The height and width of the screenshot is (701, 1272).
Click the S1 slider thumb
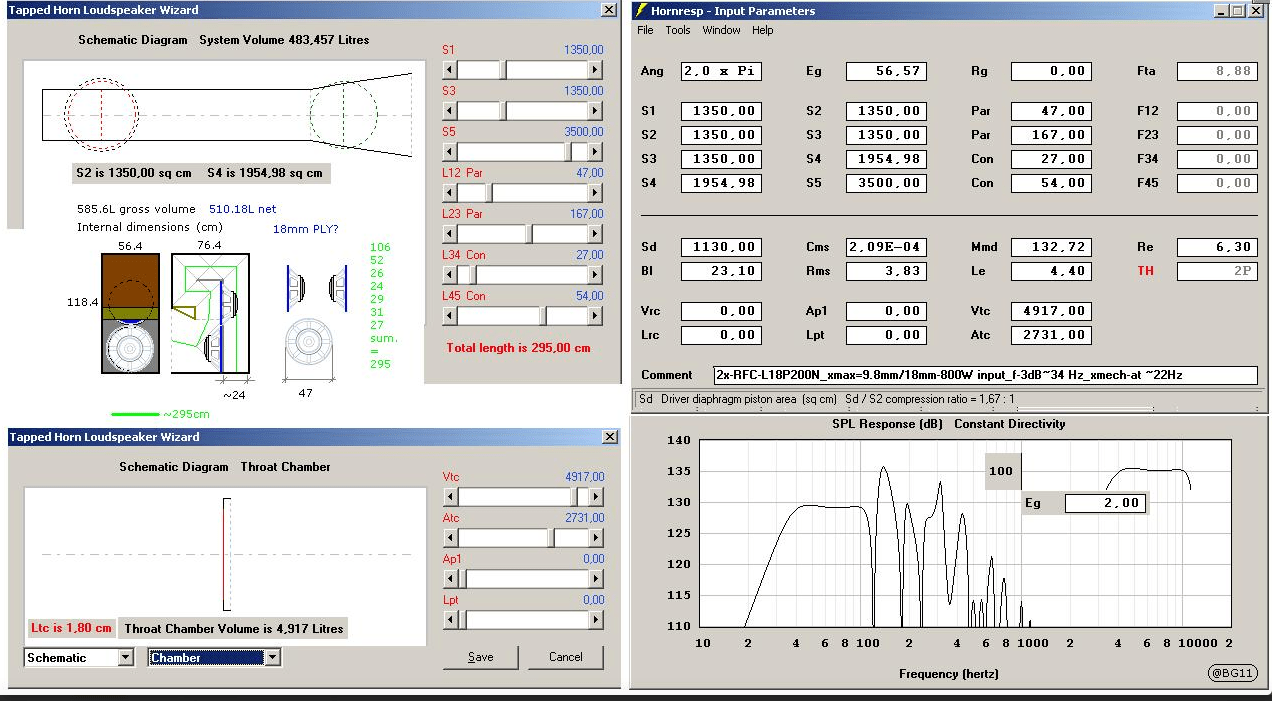pyautogui.click(x=503, y=70)
